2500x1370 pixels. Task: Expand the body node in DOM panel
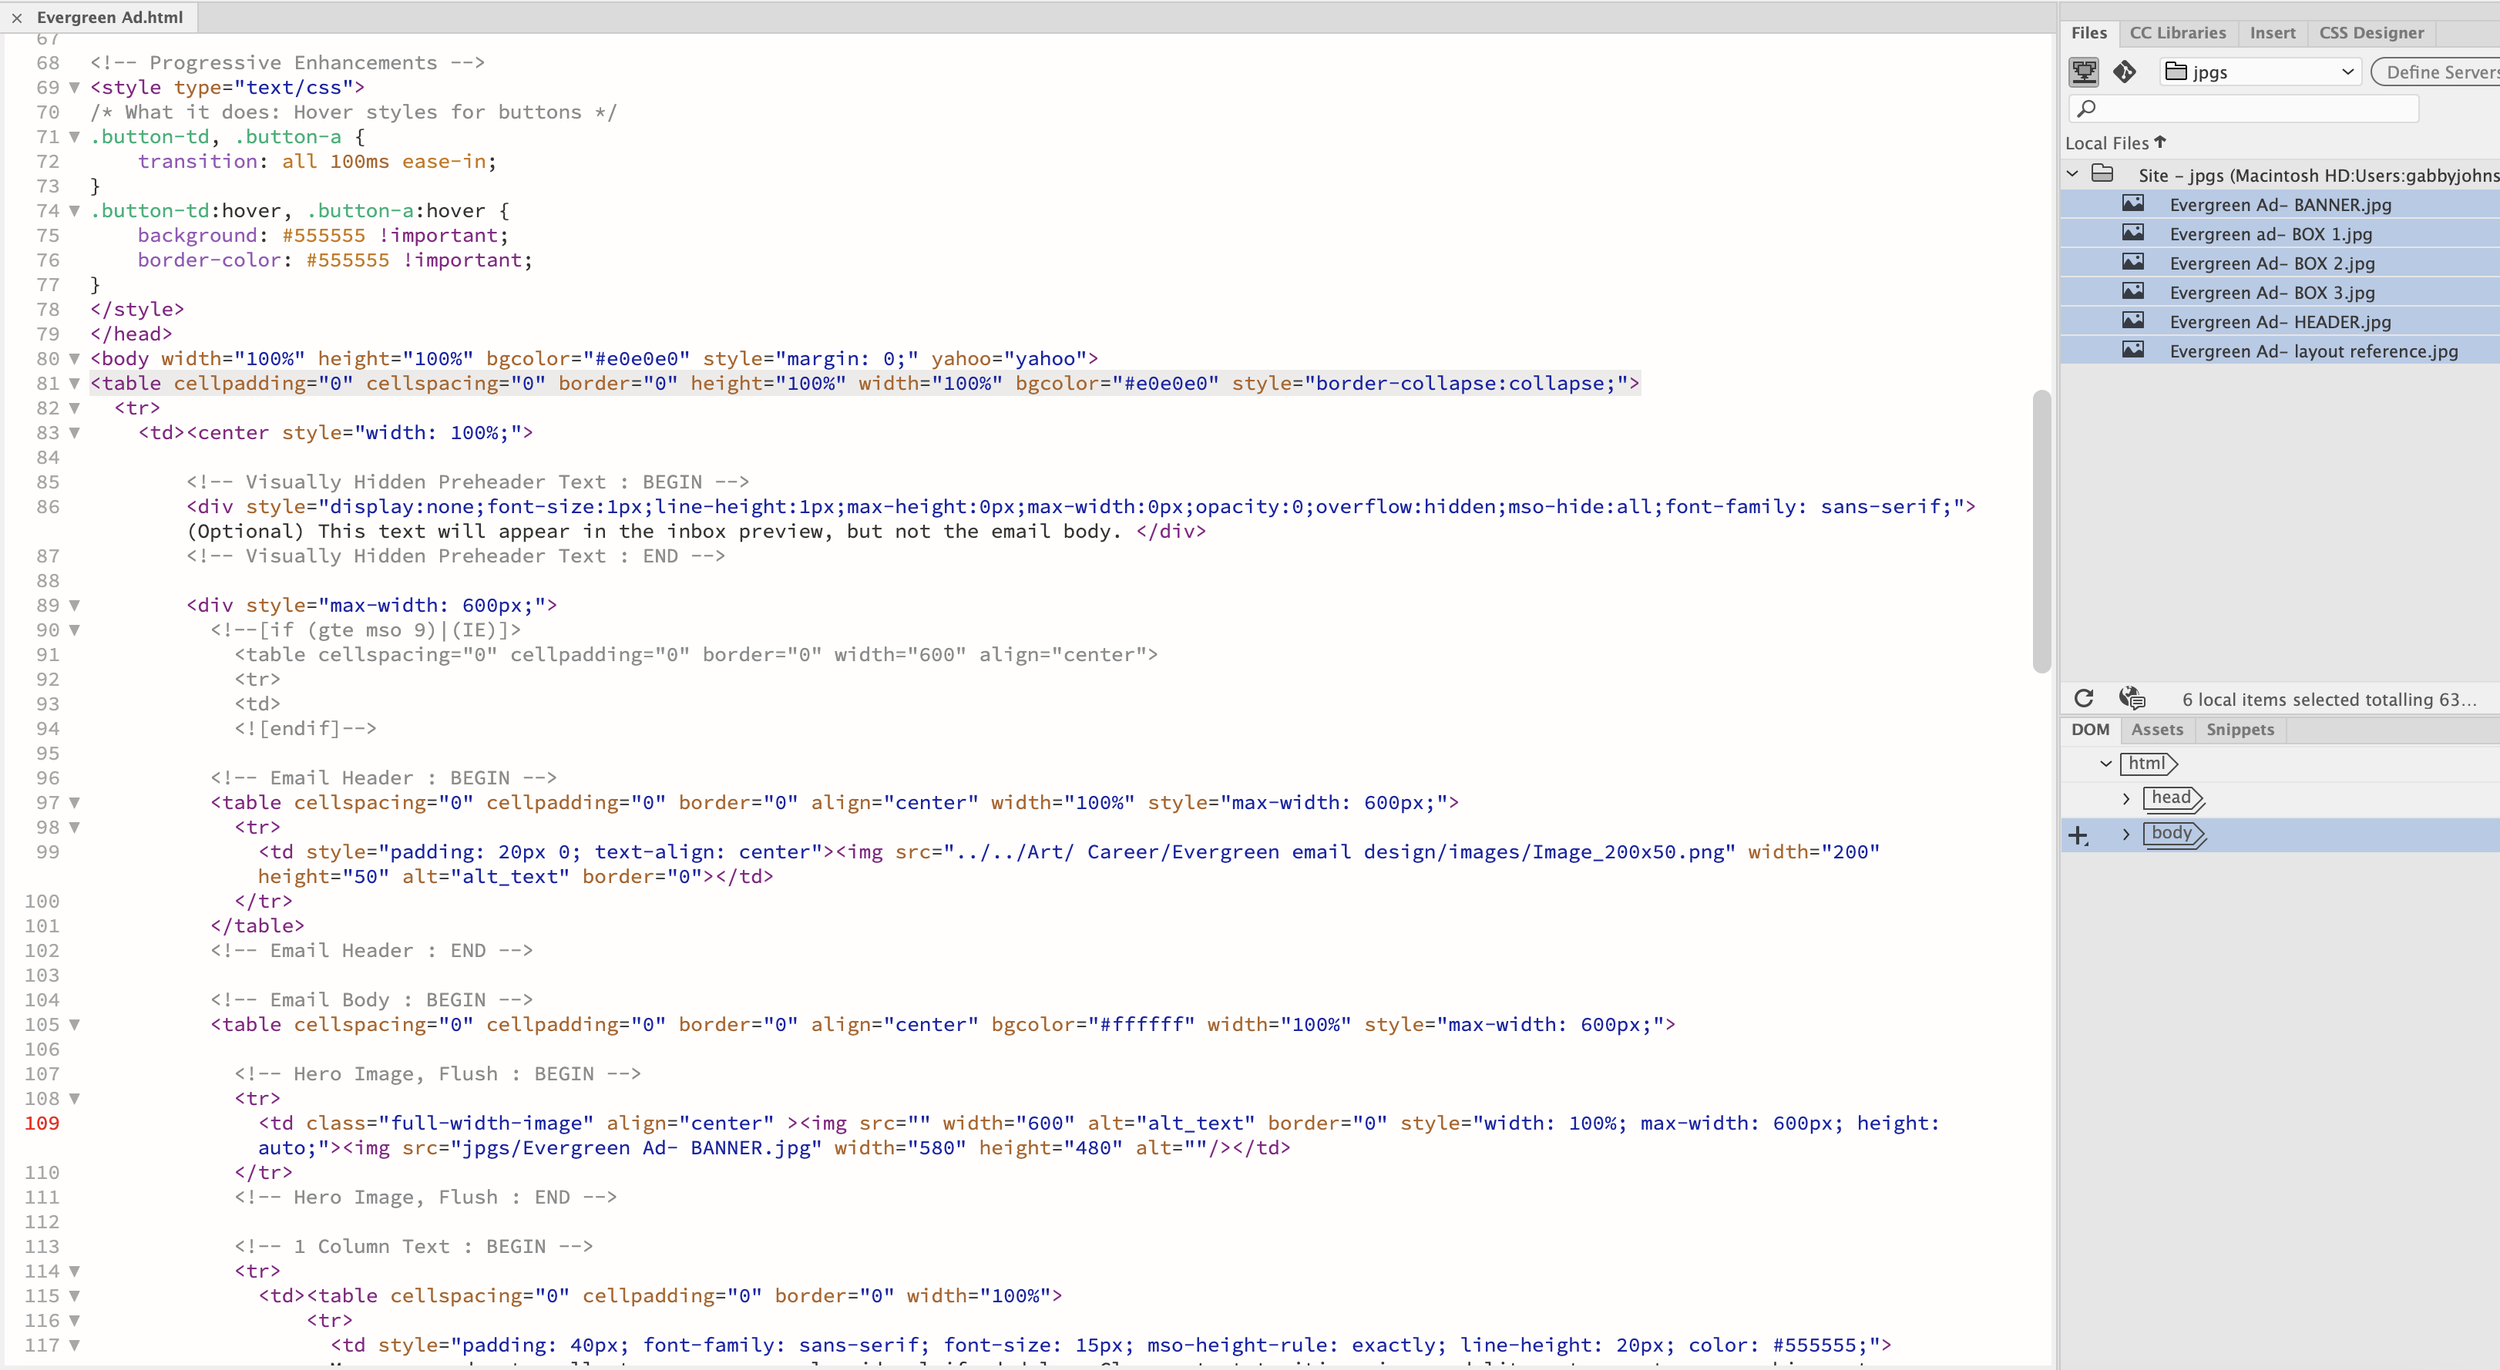point(2126,834)
